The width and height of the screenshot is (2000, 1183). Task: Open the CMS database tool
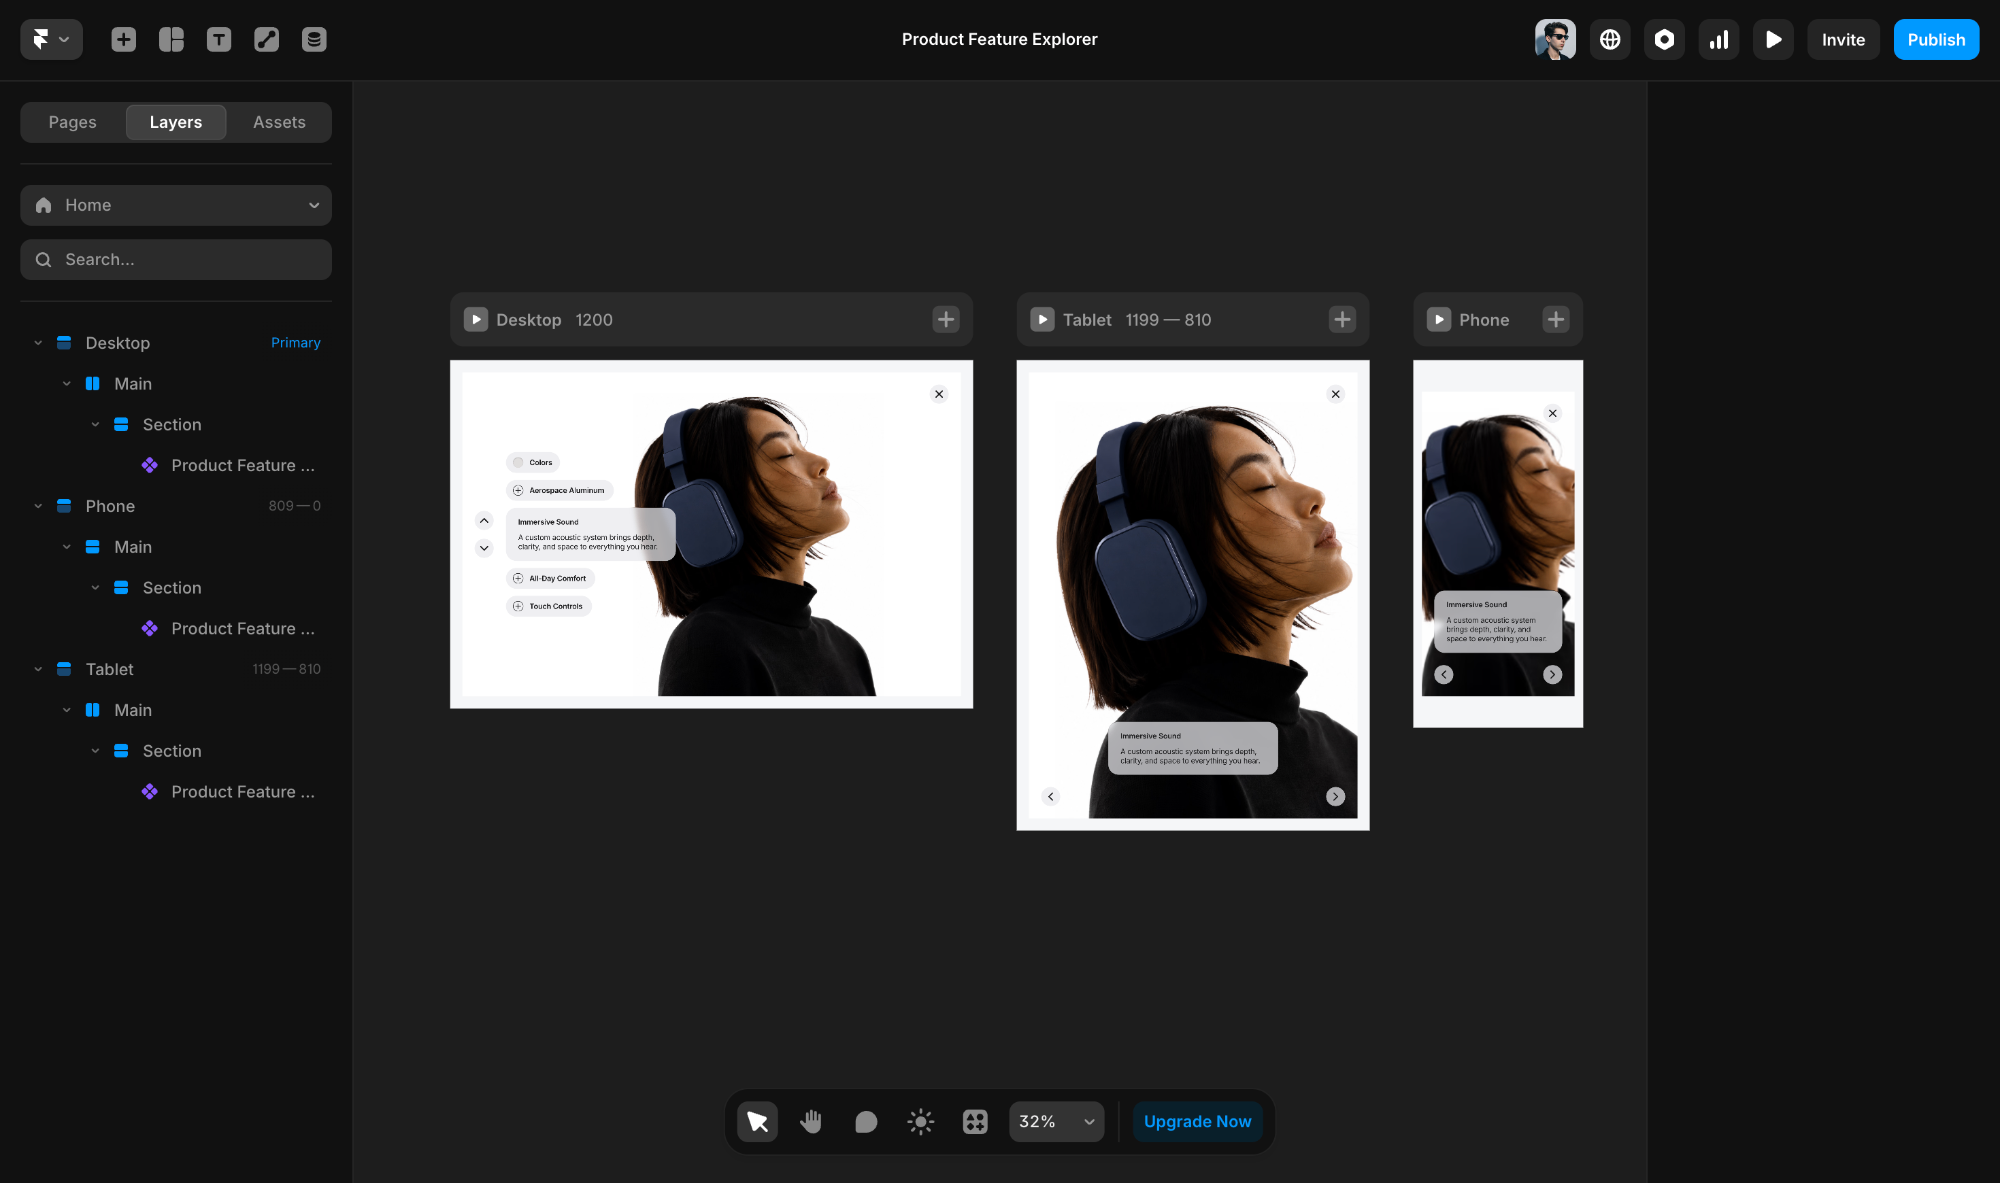click(x=314, y=39)
